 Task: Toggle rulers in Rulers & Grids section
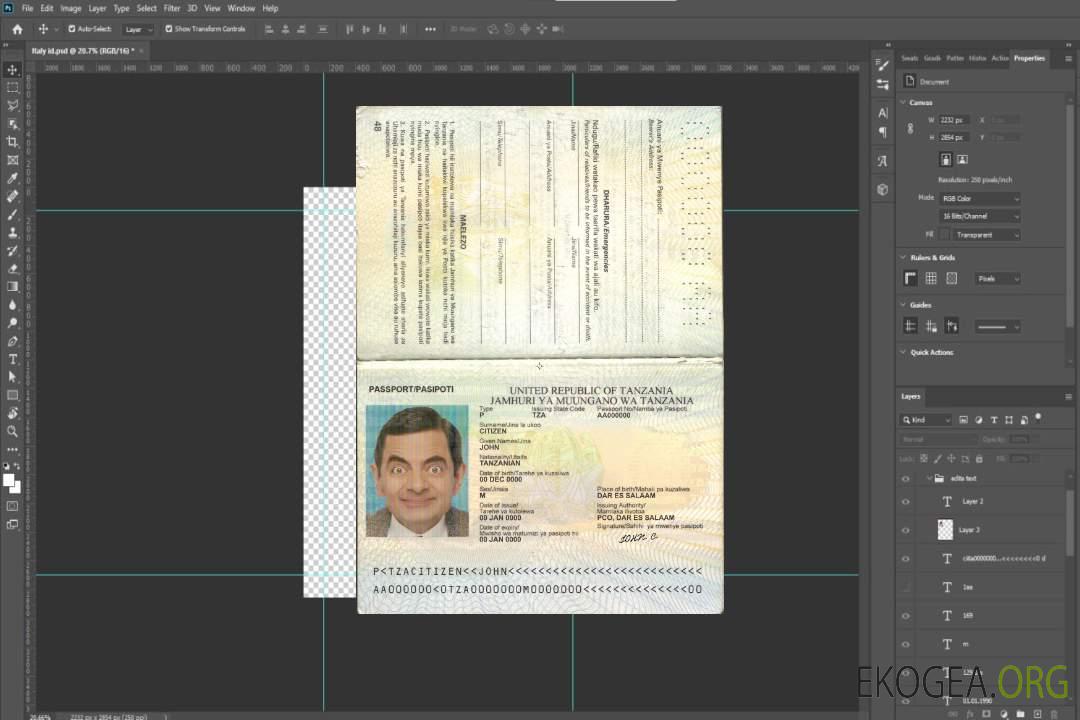(x=911, y=278)
